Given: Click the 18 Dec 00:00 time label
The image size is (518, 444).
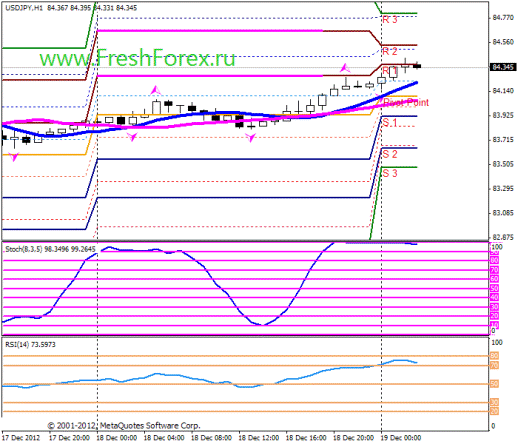Looking at the screenshot, I should click(117, 438).
